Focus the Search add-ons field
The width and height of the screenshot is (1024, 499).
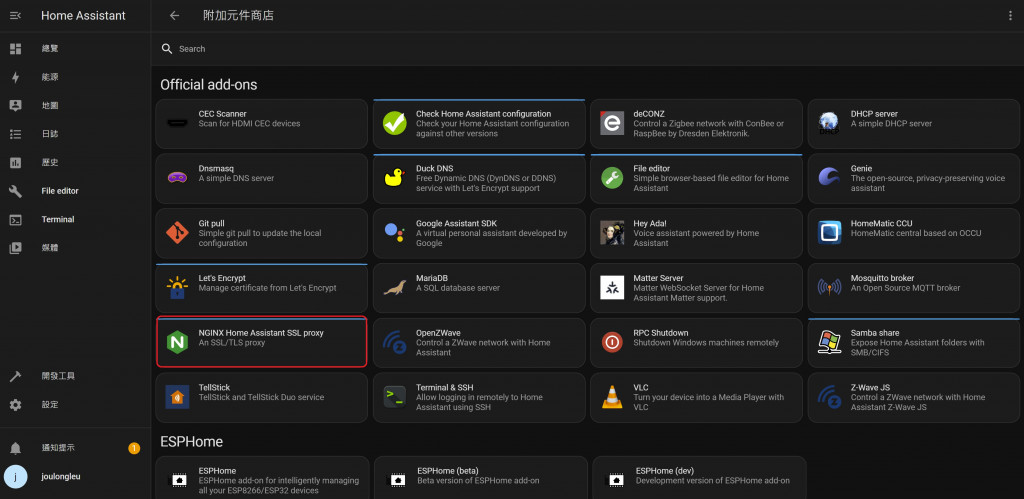[587, 49]
